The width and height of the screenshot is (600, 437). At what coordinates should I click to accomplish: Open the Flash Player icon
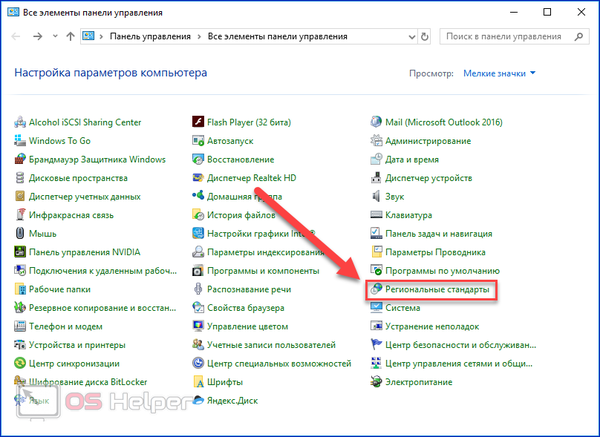tap(198, 122)
